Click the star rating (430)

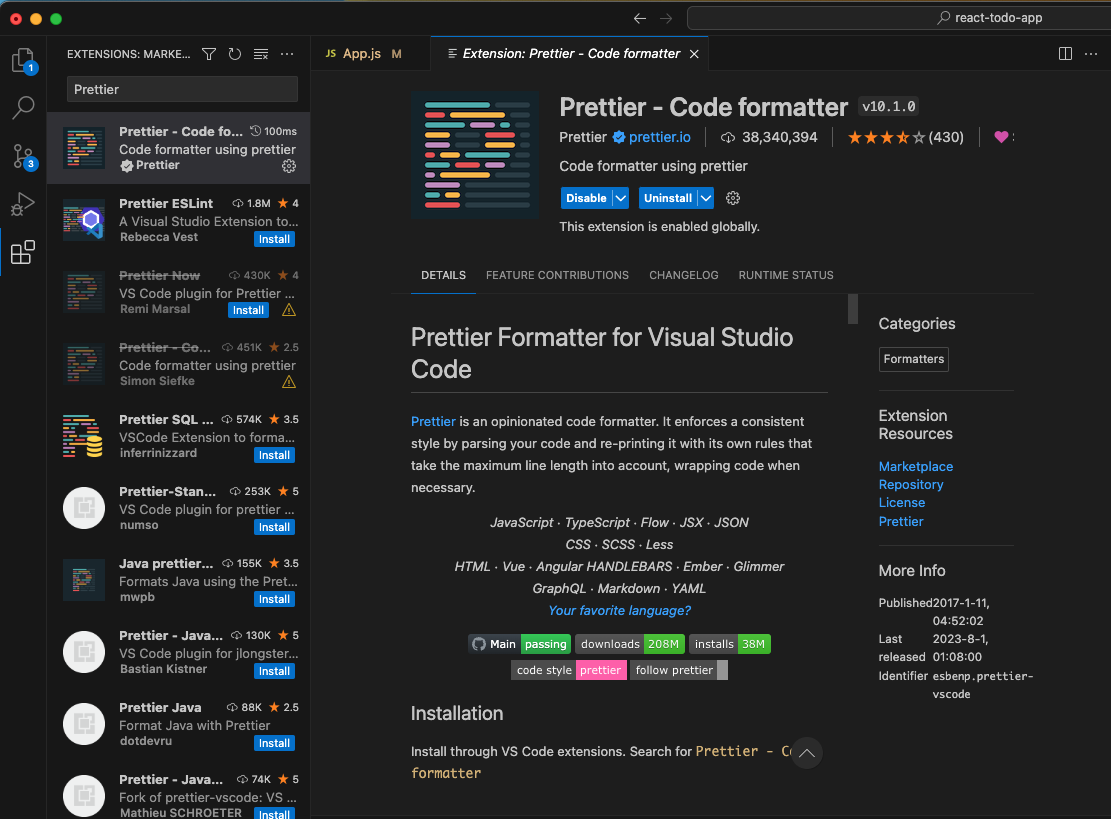click(906, 137)
